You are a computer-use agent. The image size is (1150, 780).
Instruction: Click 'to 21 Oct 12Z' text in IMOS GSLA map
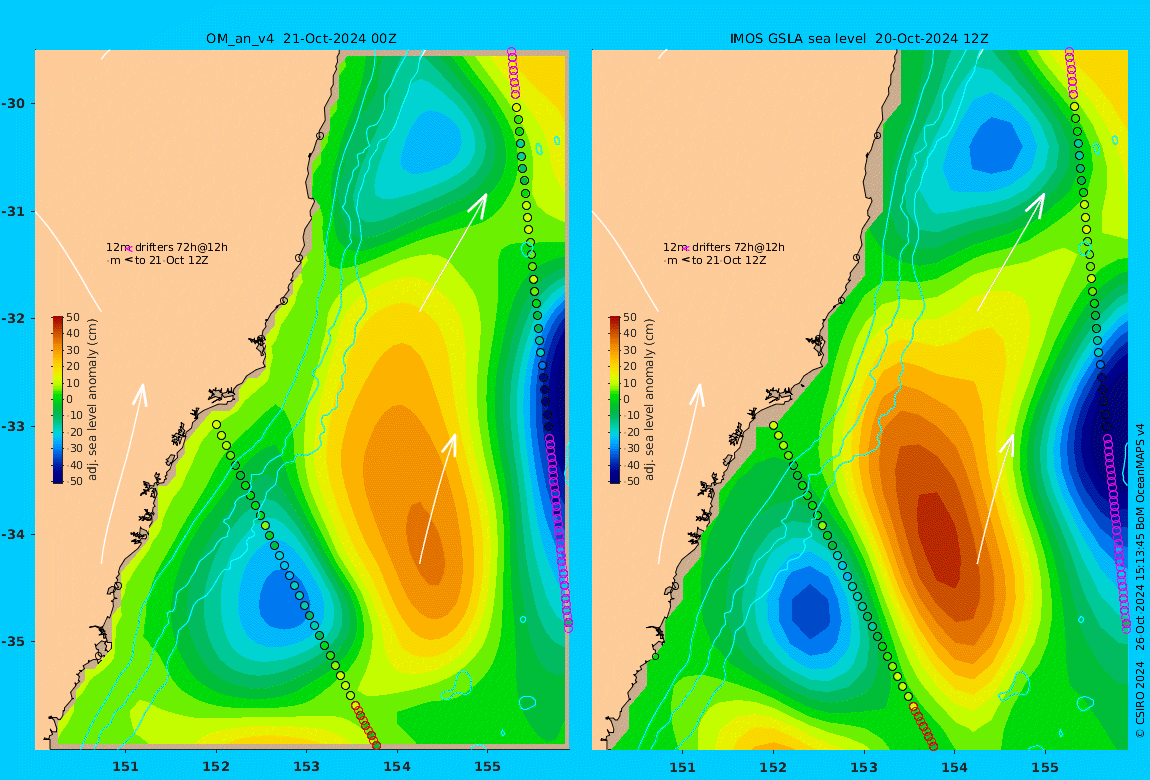(729, 260)
